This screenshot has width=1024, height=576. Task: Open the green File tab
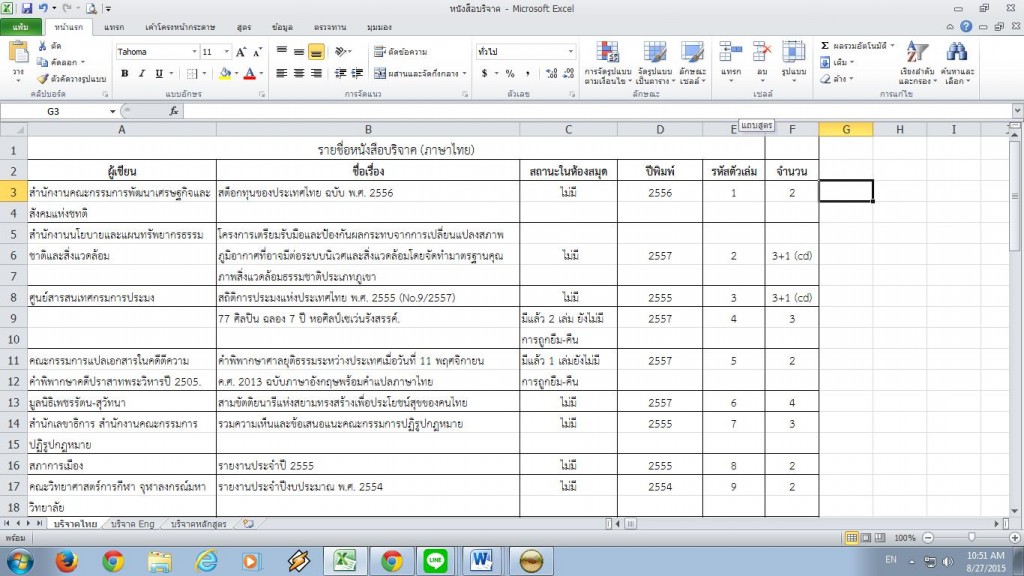pos(20,27)
